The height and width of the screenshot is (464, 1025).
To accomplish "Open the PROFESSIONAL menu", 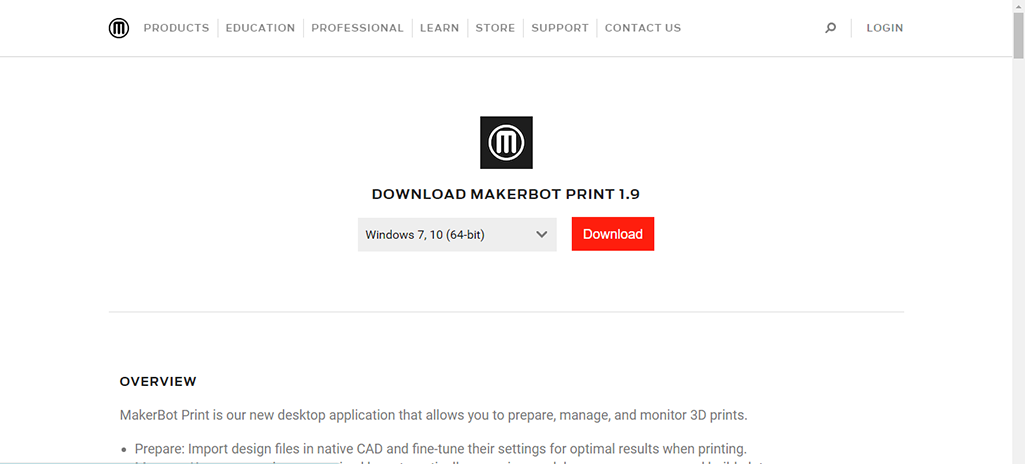I will [x=358, y=28].
